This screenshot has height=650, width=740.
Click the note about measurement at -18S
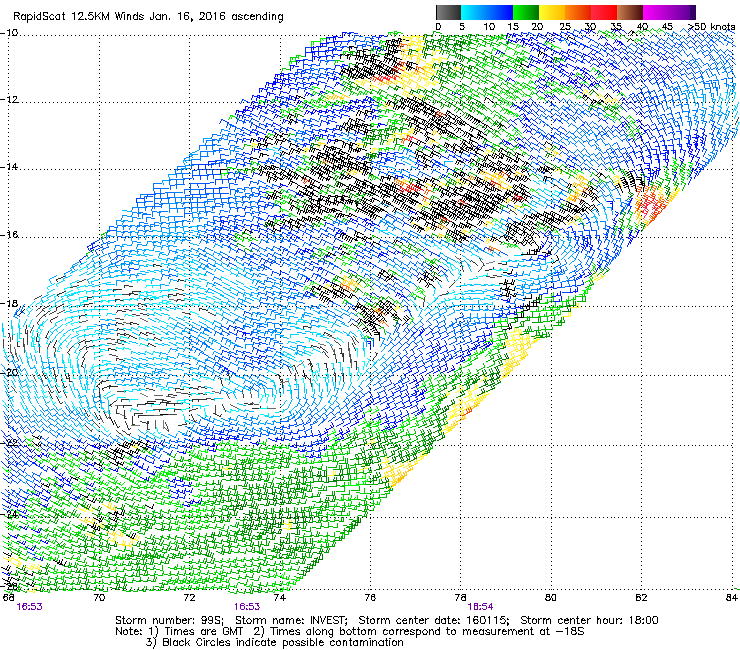[419, 632]
